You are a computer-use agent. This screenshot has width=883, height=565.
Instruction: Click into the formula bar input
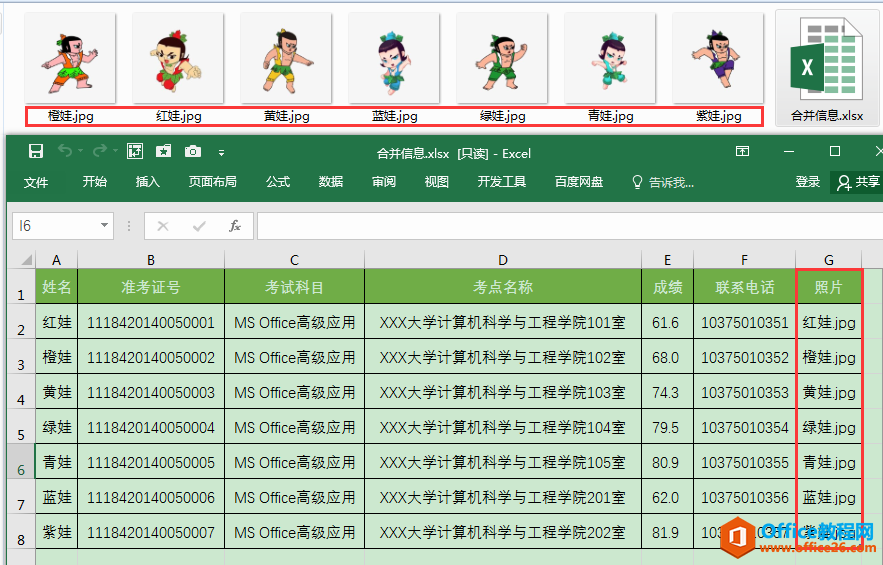pos(569,226)
